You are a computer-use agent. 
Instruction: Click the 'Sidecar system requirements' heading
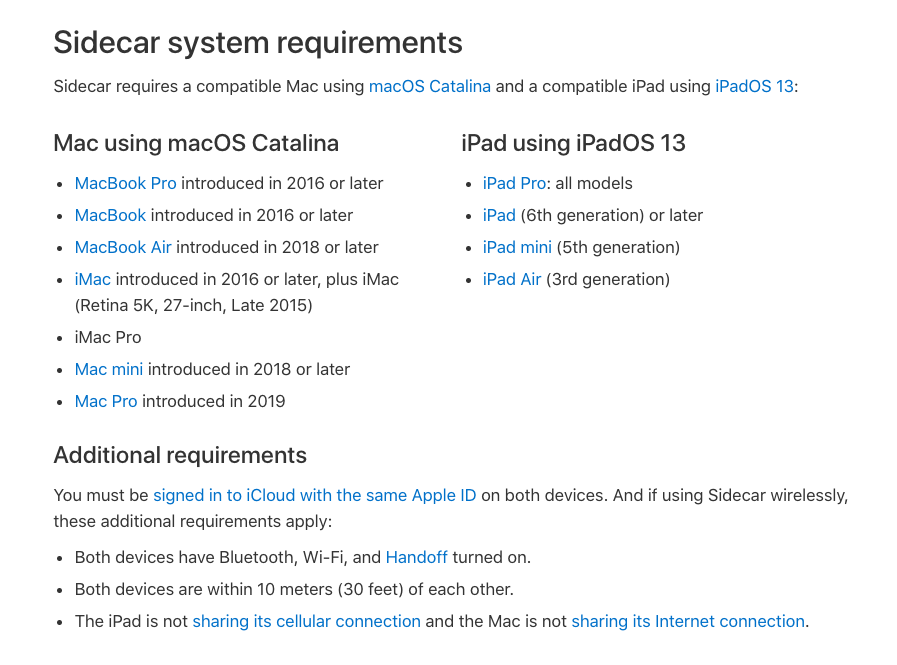coord(257,42)
